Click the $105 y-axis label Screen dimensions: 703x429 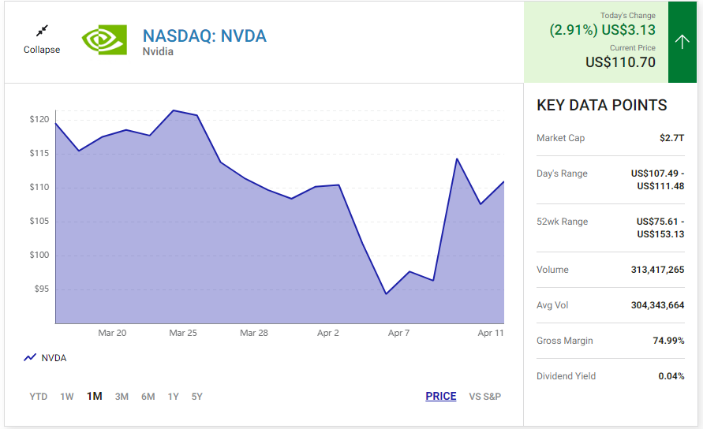pyautogui.click(x=39, y=221)
